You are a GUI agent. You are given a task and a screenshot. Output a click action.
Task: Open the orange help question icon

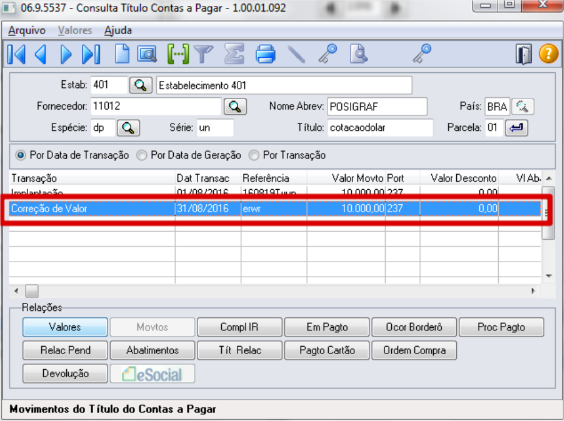[x=549, y=54]
